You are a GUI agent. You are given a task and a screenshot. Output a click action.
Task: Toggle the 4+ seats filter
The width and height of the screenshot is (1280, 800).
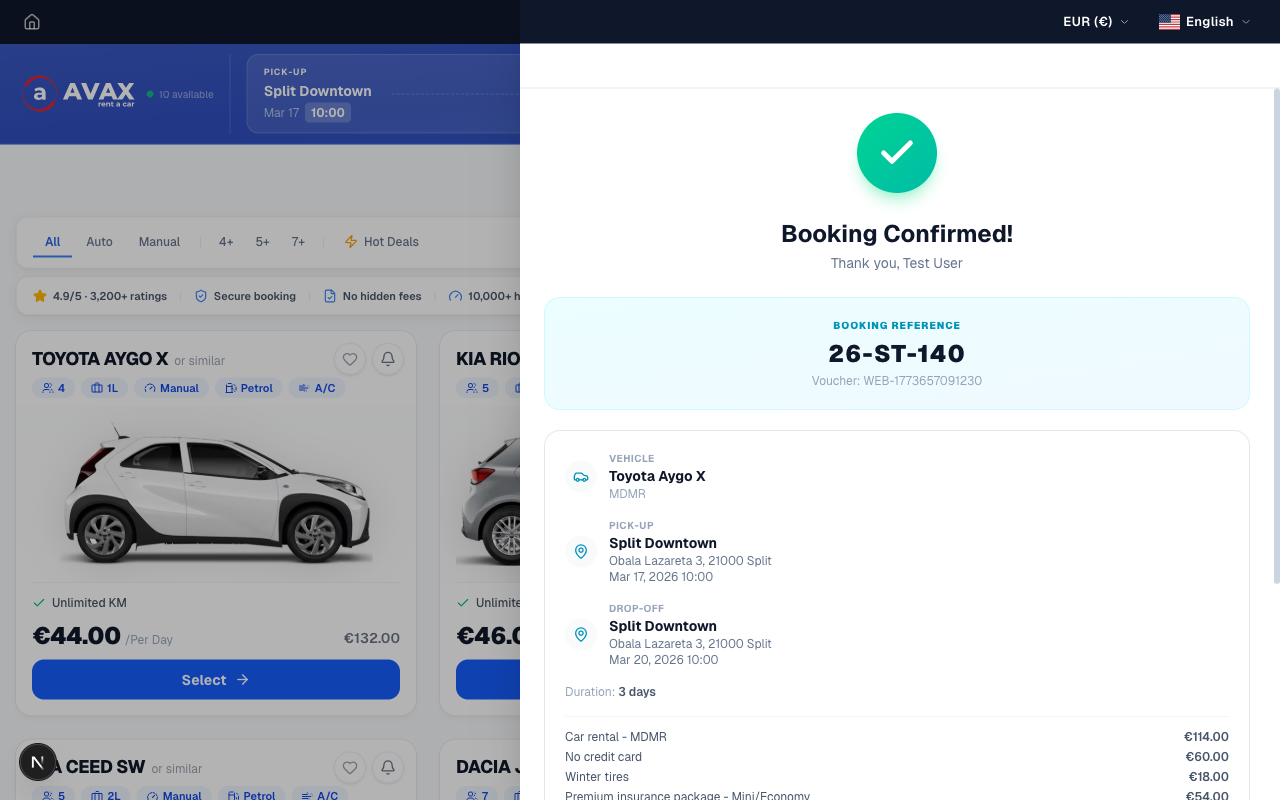[x=226, y=242]
